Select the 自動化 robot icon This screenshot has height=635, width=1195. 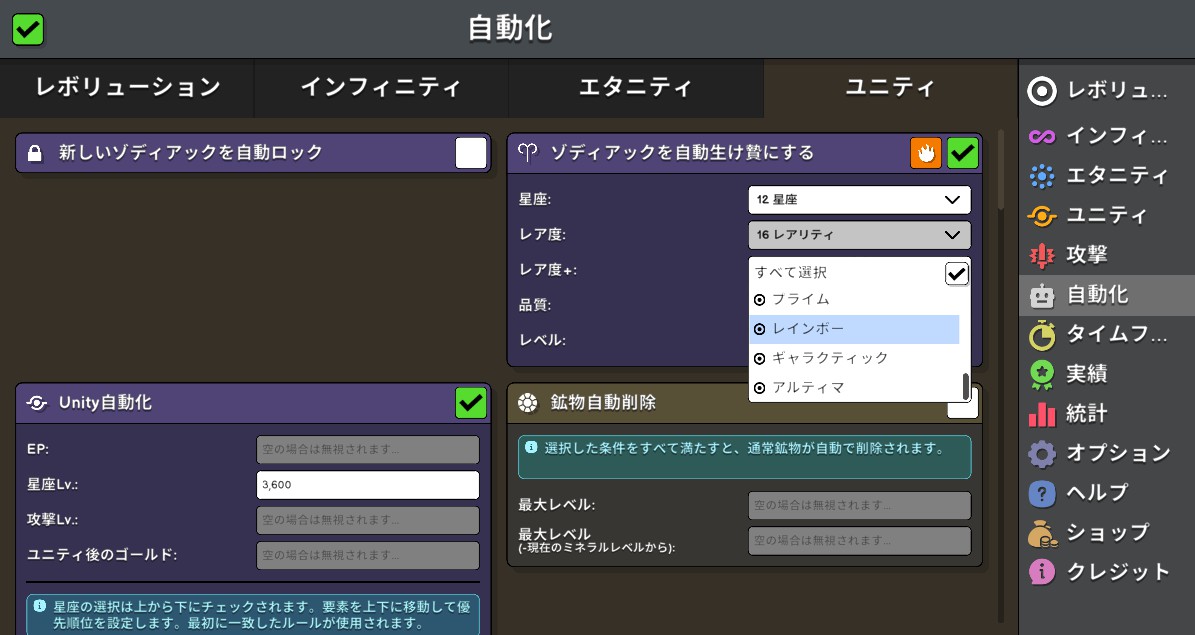pos(1042,295)
